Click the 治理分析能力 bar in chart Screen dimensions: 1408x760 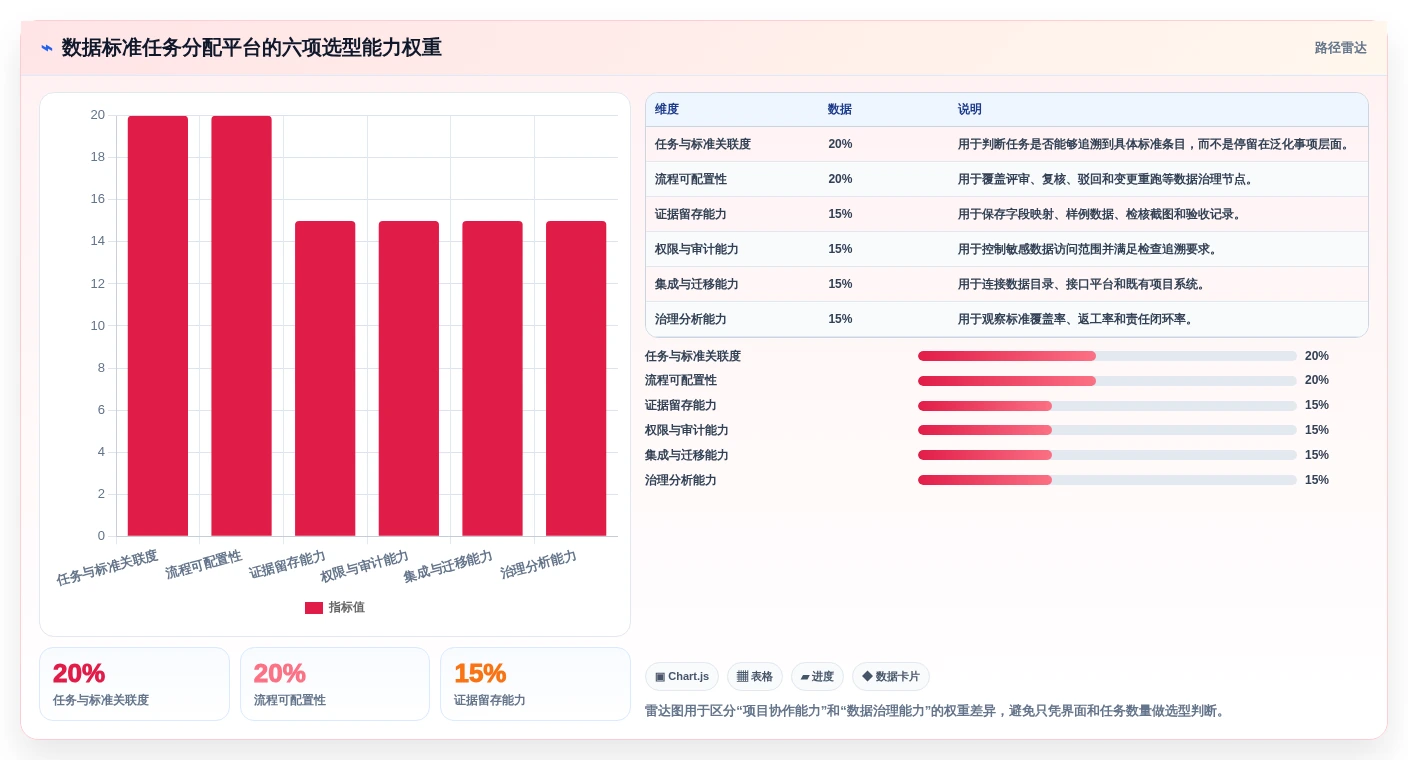pyautogui.click(x=576, y=379)
